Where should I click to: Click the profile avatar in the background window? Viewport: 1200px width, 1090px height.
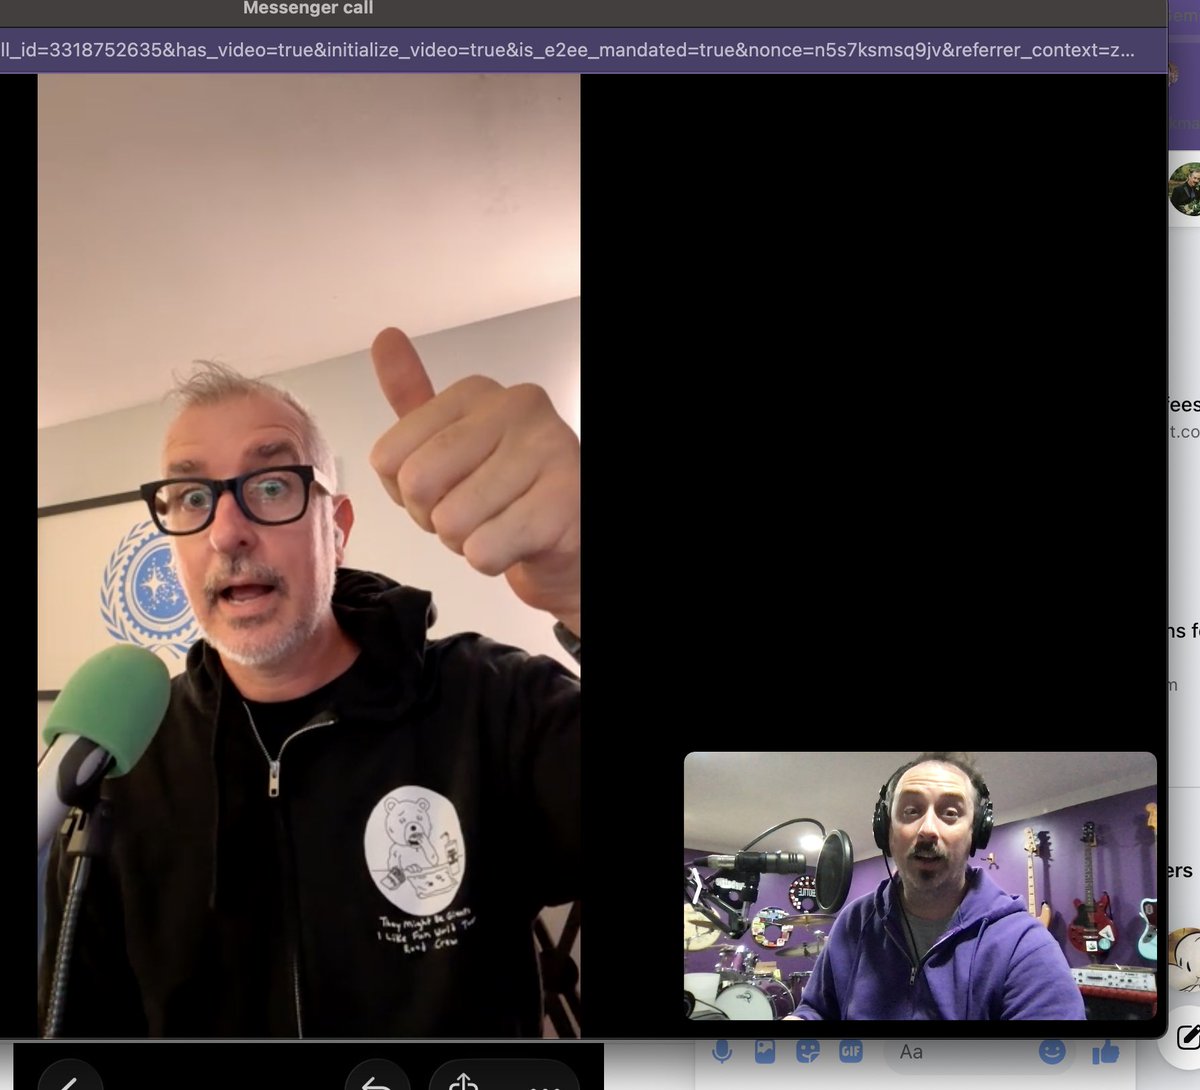point(1187,188)
